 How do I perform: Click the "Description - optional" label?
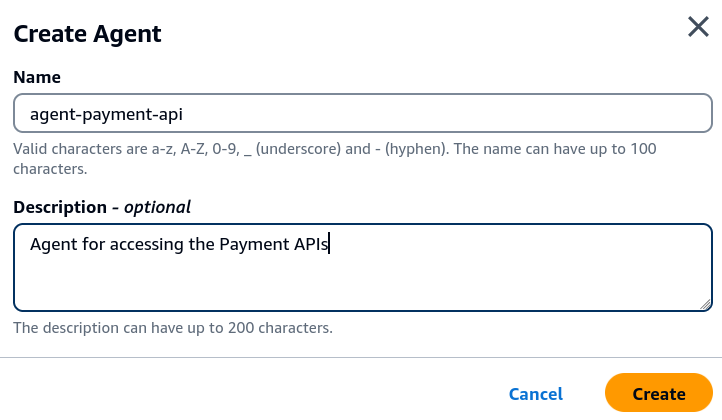[102, 207]
